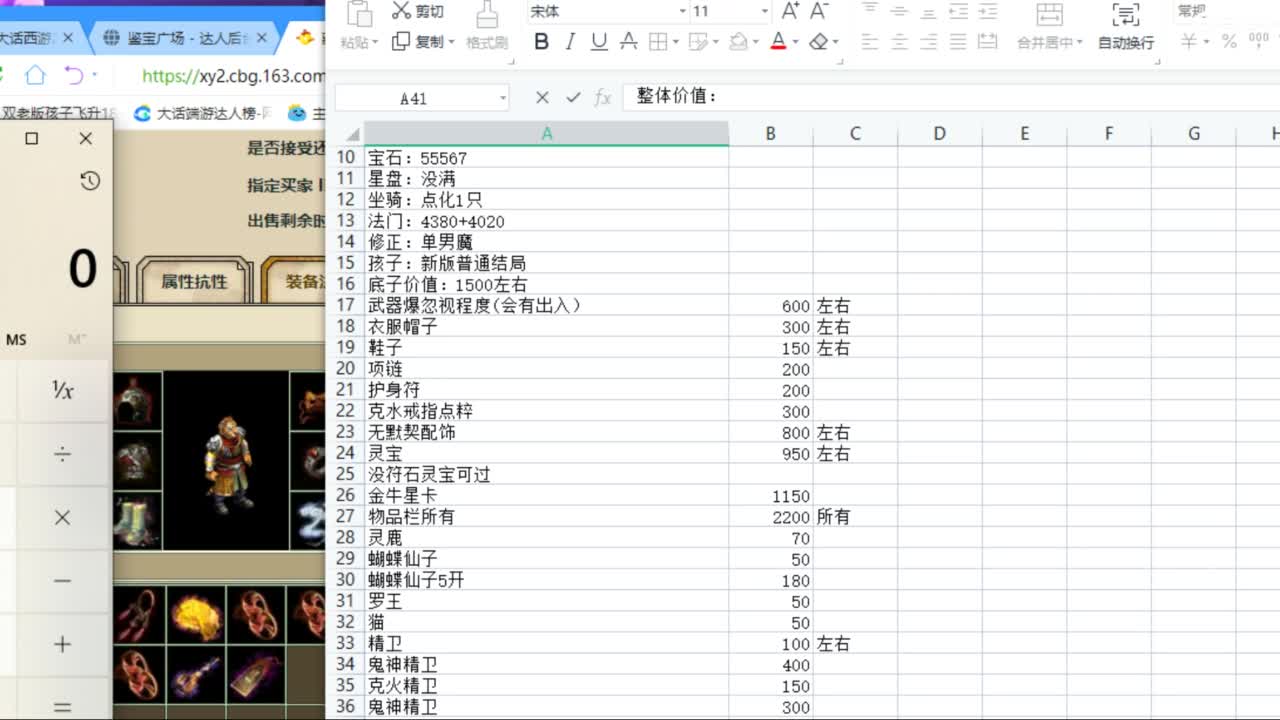Click the fill color bucket icon
Screen dimensions: 1280x720
click(x=739, y=42)
